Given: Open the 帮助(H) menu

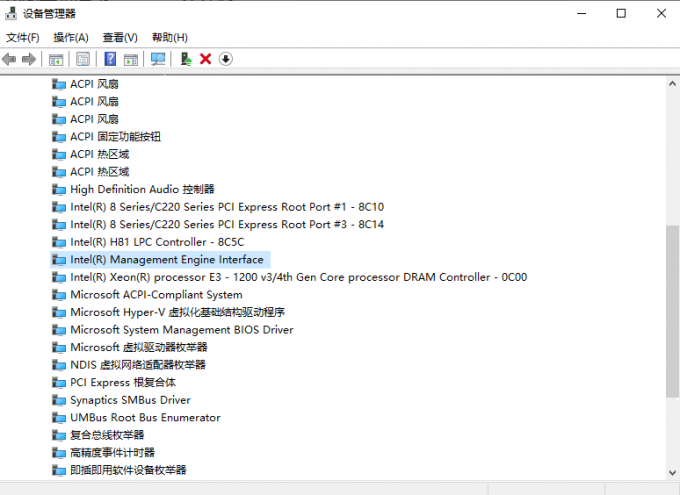Looking at the screenshot, I should tap(169, 37).
